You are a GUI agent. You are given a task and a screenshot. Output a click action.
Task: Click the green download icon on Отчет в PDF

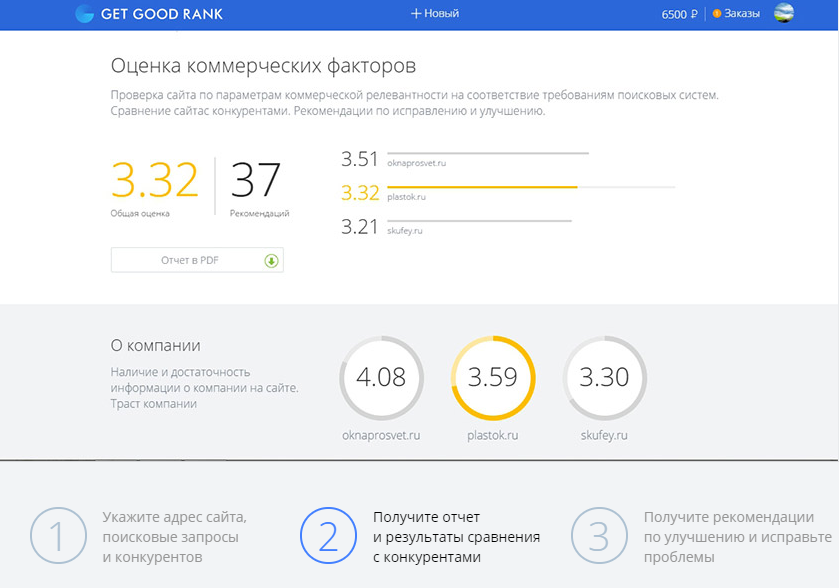[x=268, y=259]
